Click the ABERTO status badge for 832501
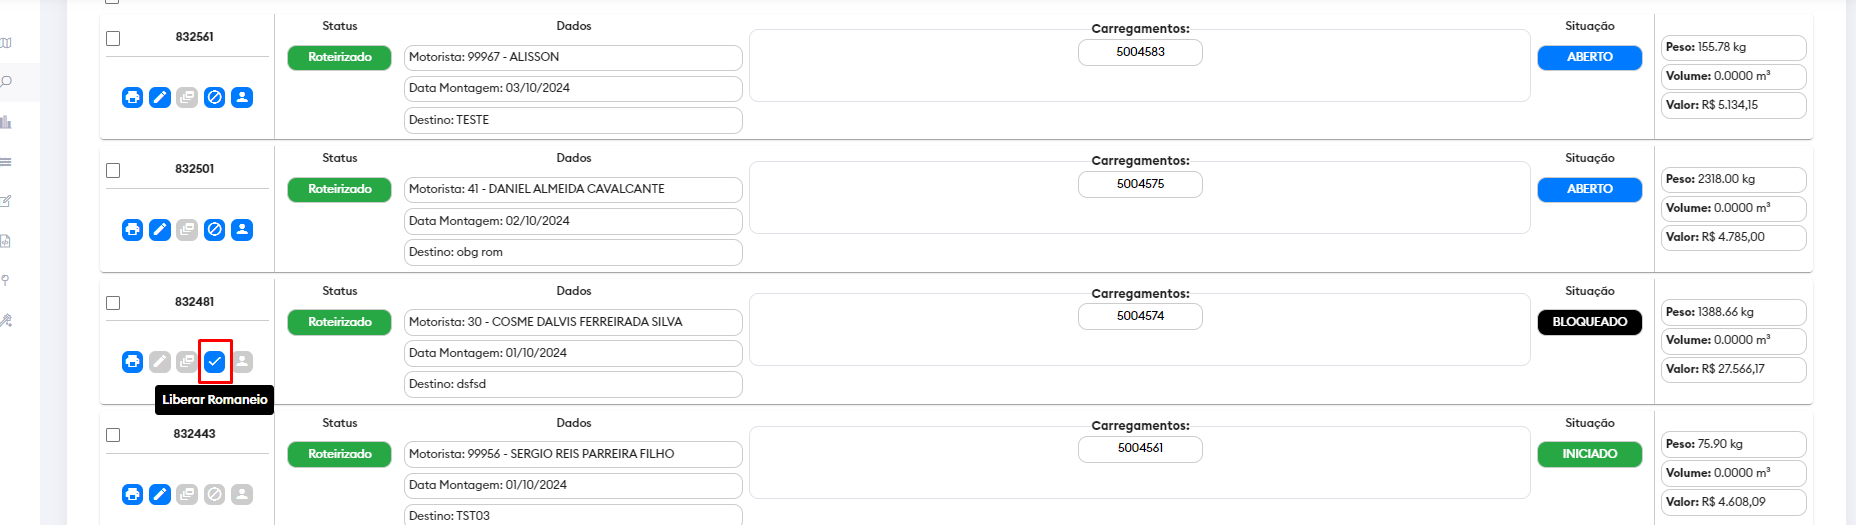The width and height of the screenshot is (1856, 525). (x=1589, y=189)
